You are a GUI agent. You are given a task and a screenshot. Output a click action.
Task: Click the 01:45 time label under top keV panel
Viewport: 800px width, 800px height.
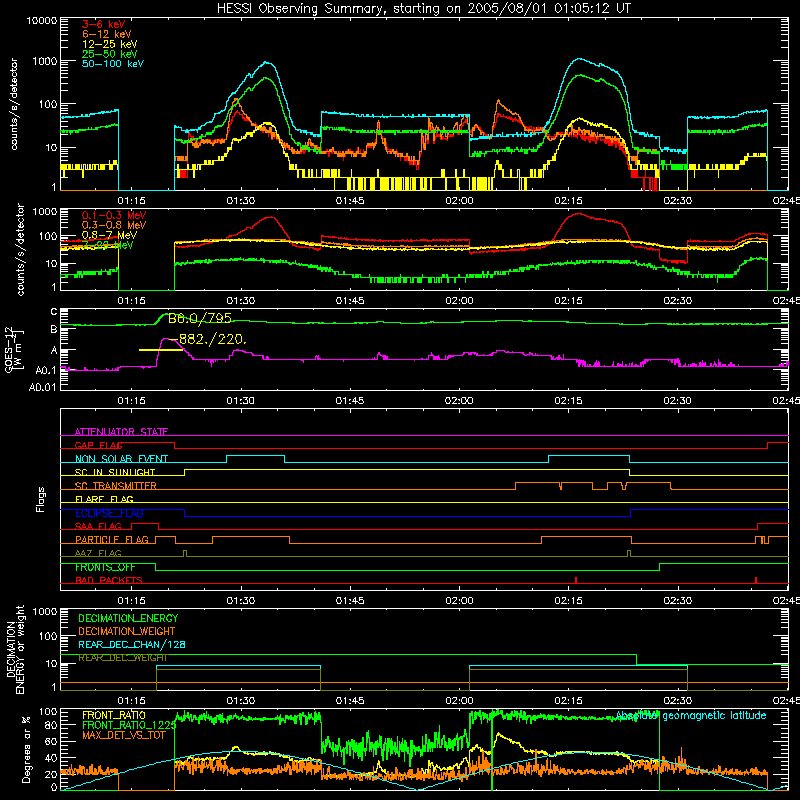tap(350, 201)
